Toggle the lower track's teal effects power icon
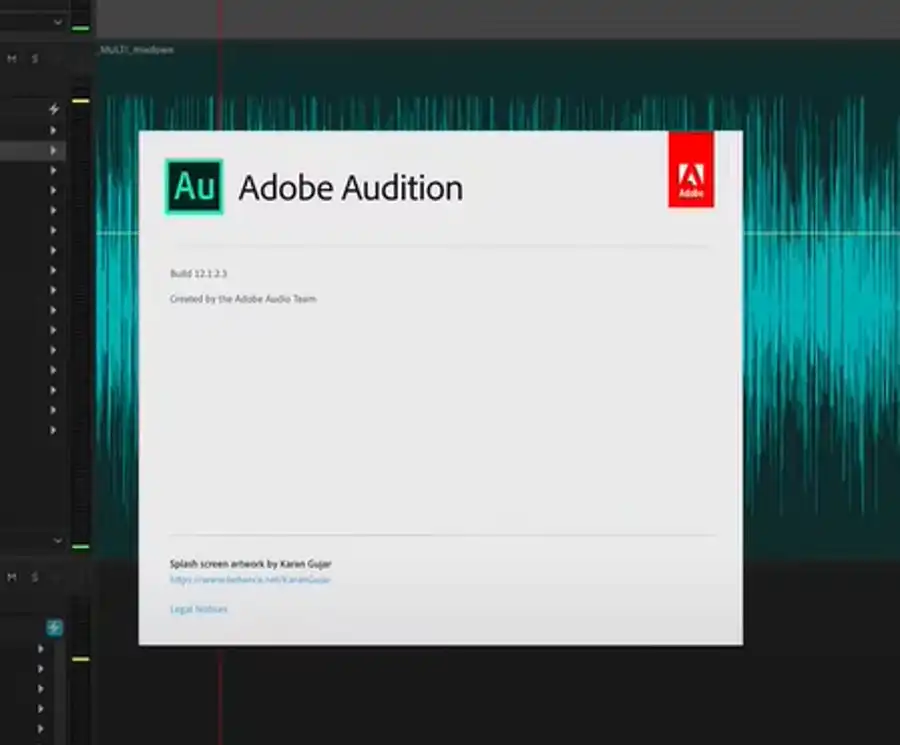The height and width of the screenshot is (745, 900). point(55,627)
